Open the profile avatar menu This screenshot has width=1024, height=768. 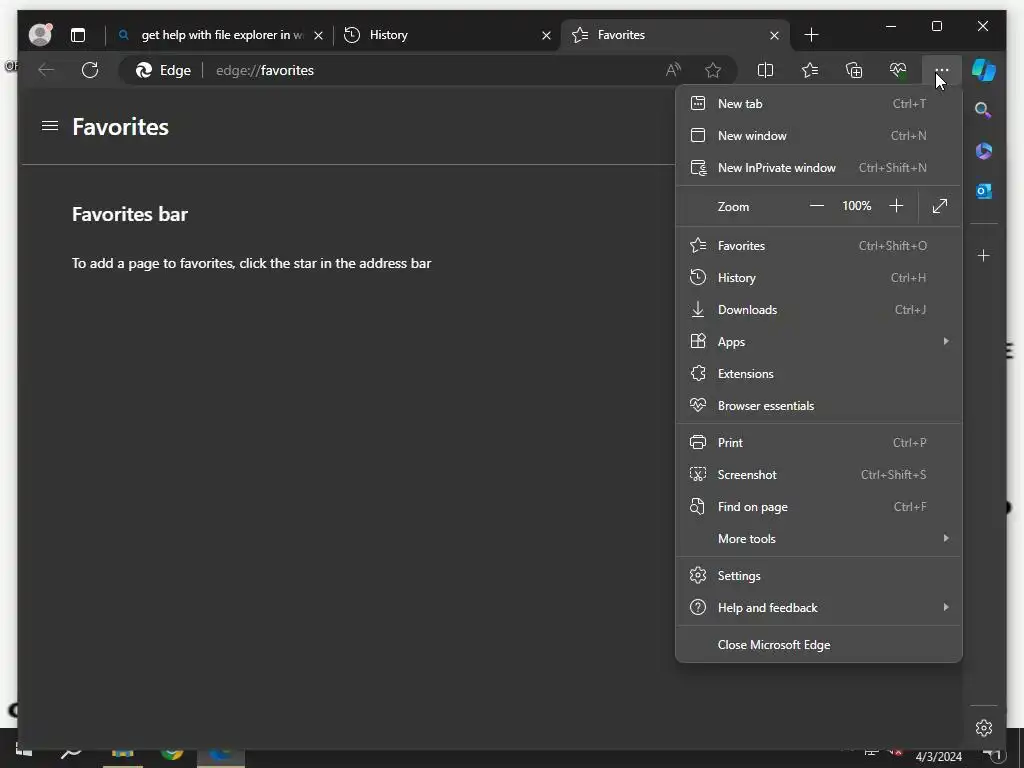coord(40,35)
